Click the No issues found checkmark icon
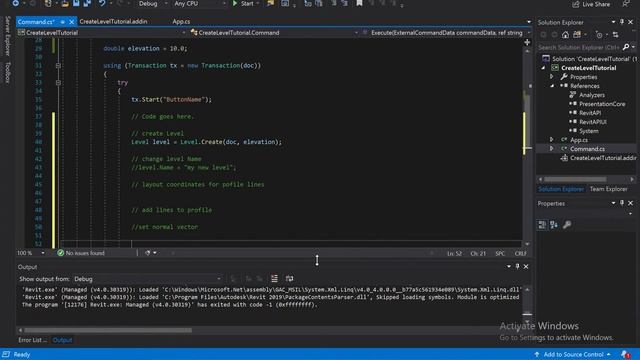 pyautogui.click(x=60, y=253)
